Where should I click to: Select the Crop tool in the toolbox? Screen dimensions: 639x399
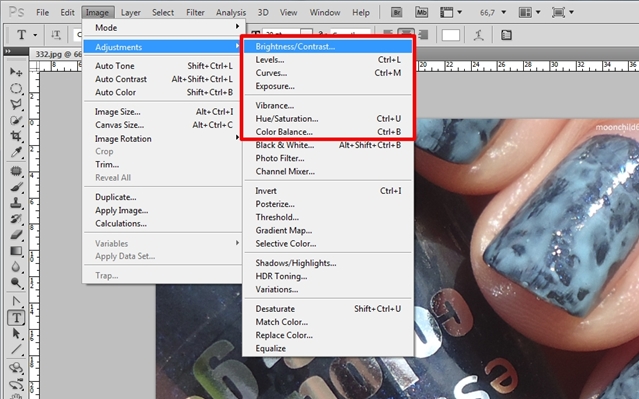click(x=16, y=136)
